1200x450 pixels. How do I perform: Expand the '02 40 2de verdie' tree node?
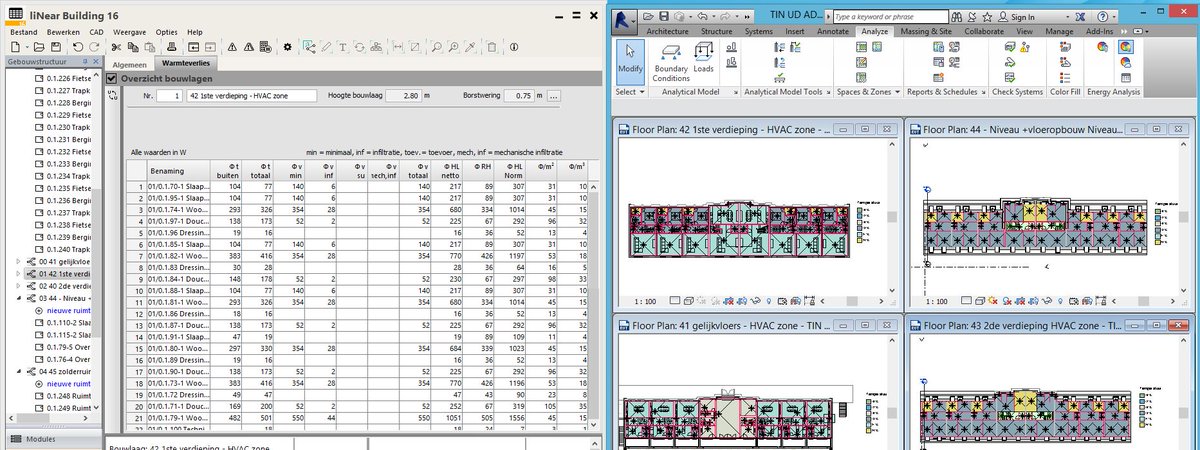point(19,285)
